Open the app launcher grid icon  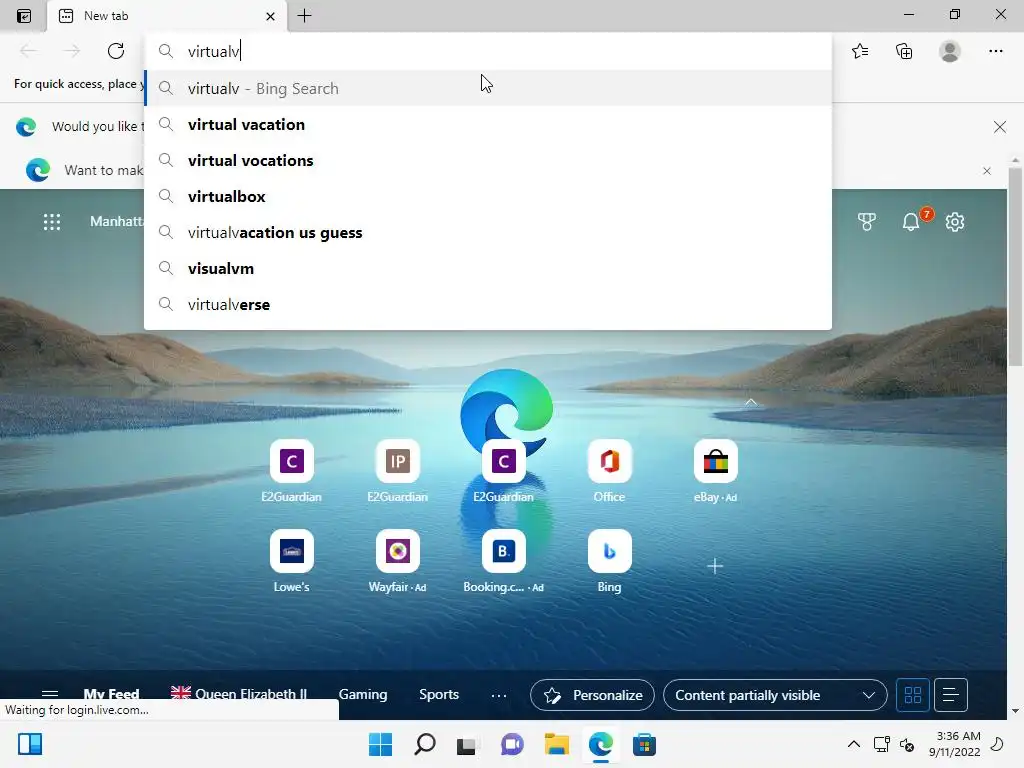52,222
